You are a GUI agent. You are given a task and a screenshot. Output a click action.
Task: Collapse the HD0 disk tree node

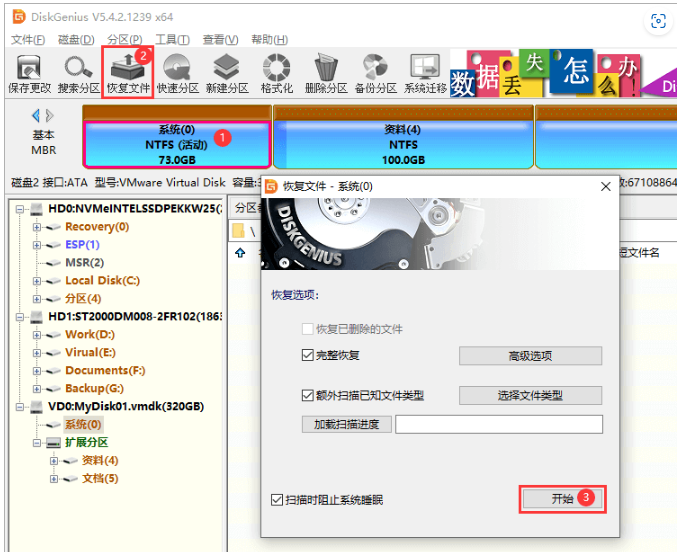tap(19, 209)
